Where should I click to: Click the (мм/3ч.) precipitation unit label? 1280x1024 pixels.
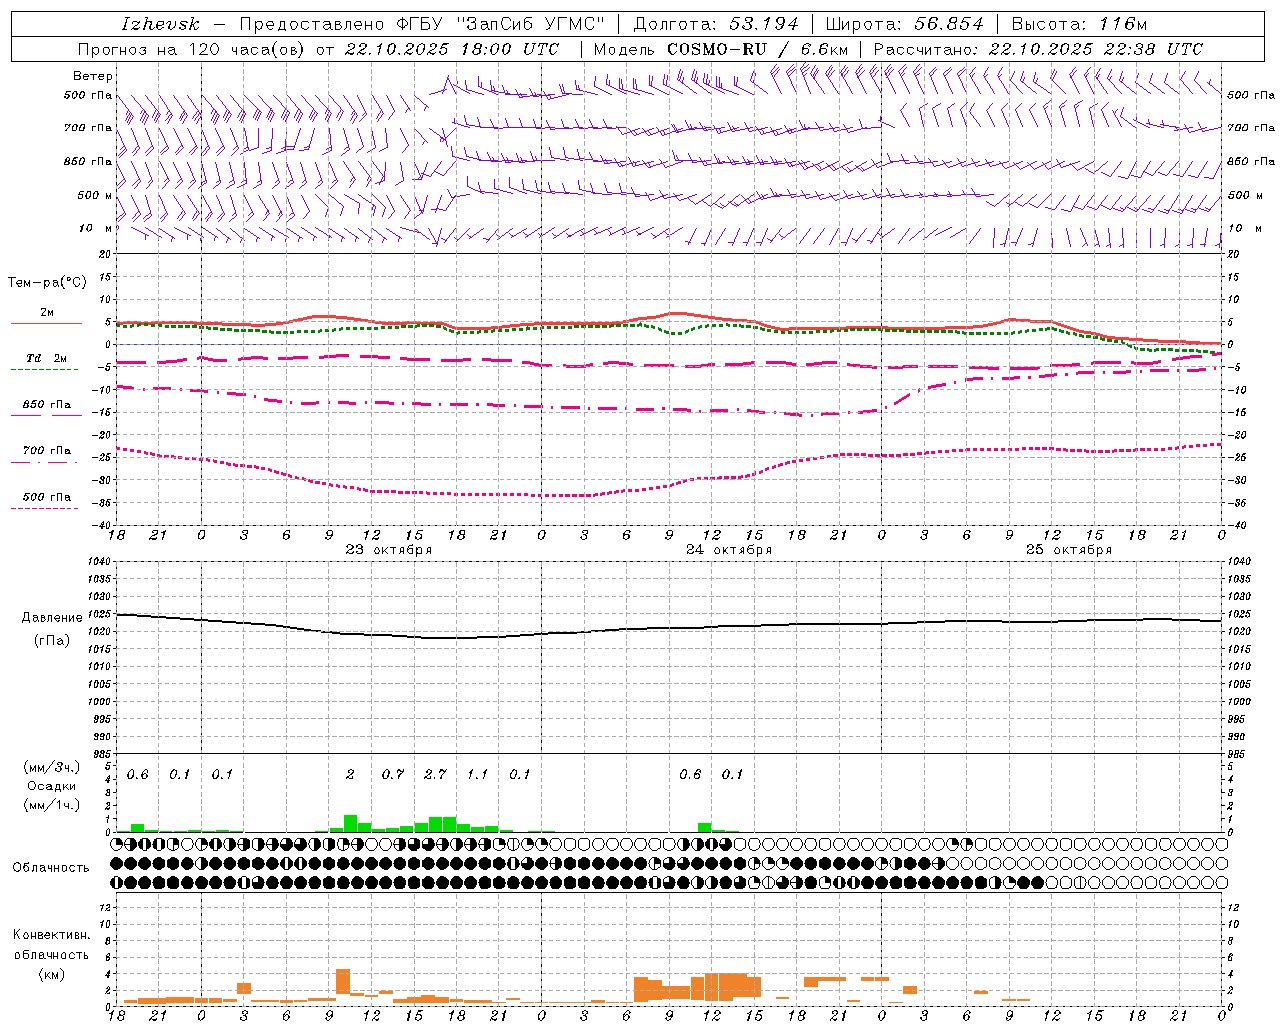pyautogui.click(x=52, y=768)
